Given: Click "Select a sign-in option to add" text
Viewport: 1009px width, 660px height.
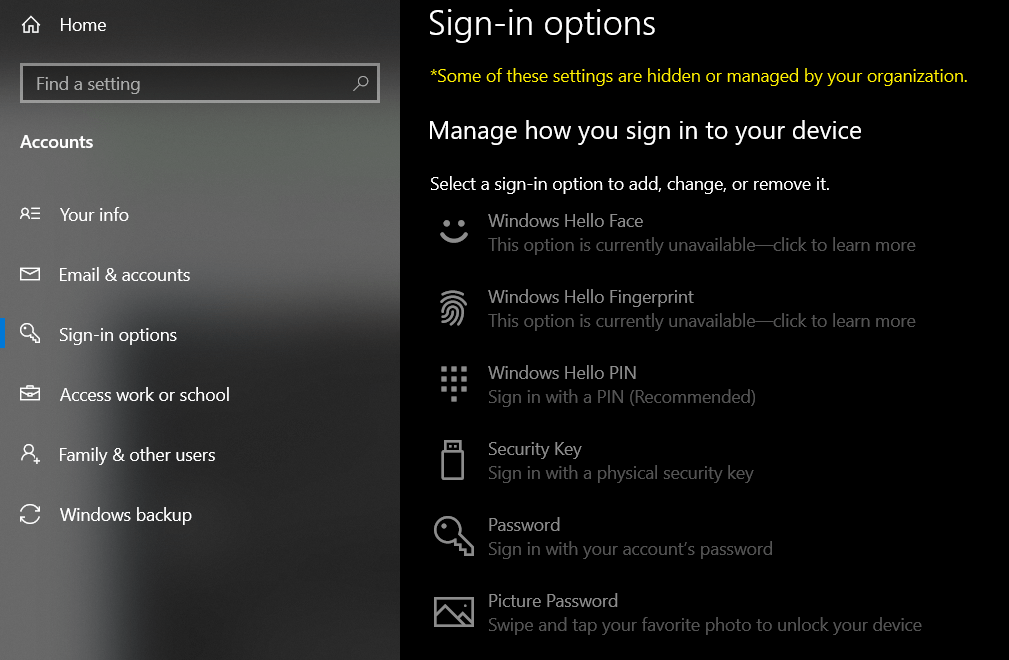Looking at the screenshot, I should [x=630, y=184].
